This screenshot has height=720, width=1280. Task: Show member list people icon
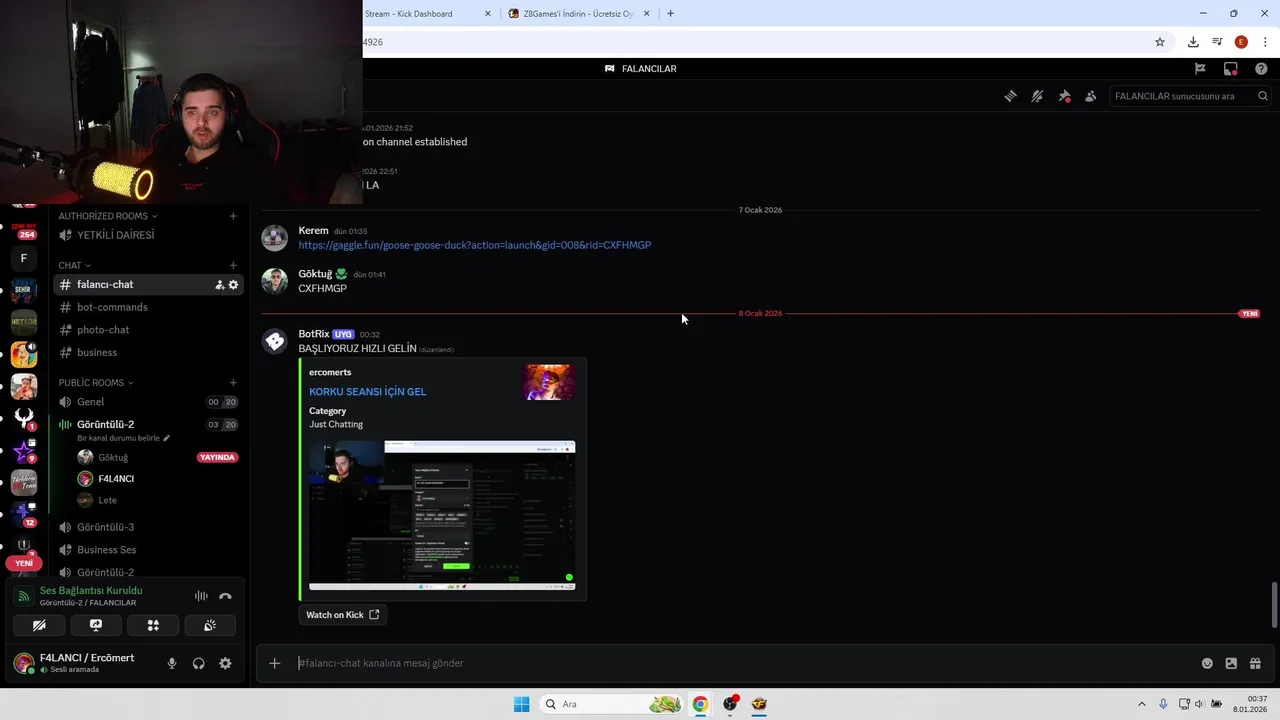pos(1091,96)
